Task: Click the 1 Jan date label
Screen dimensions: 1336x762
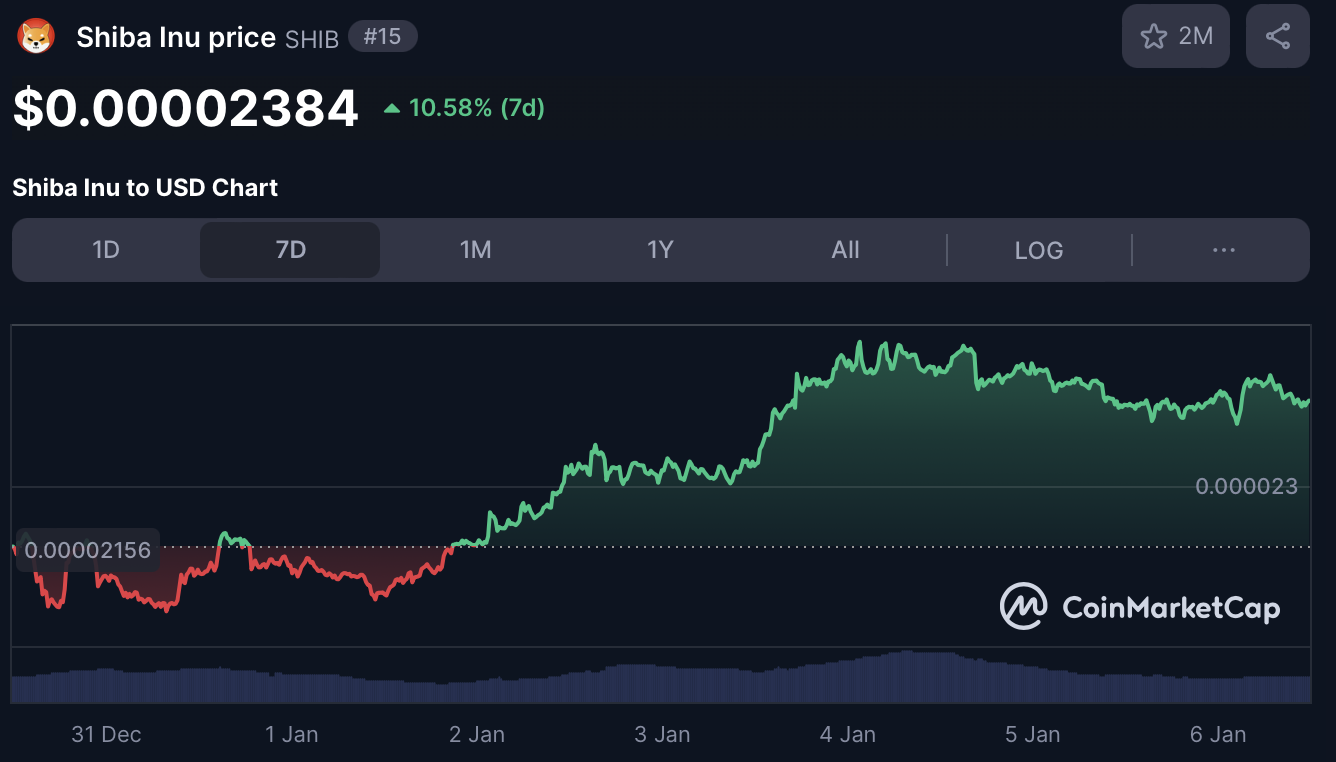Action: tap(292, 734)
